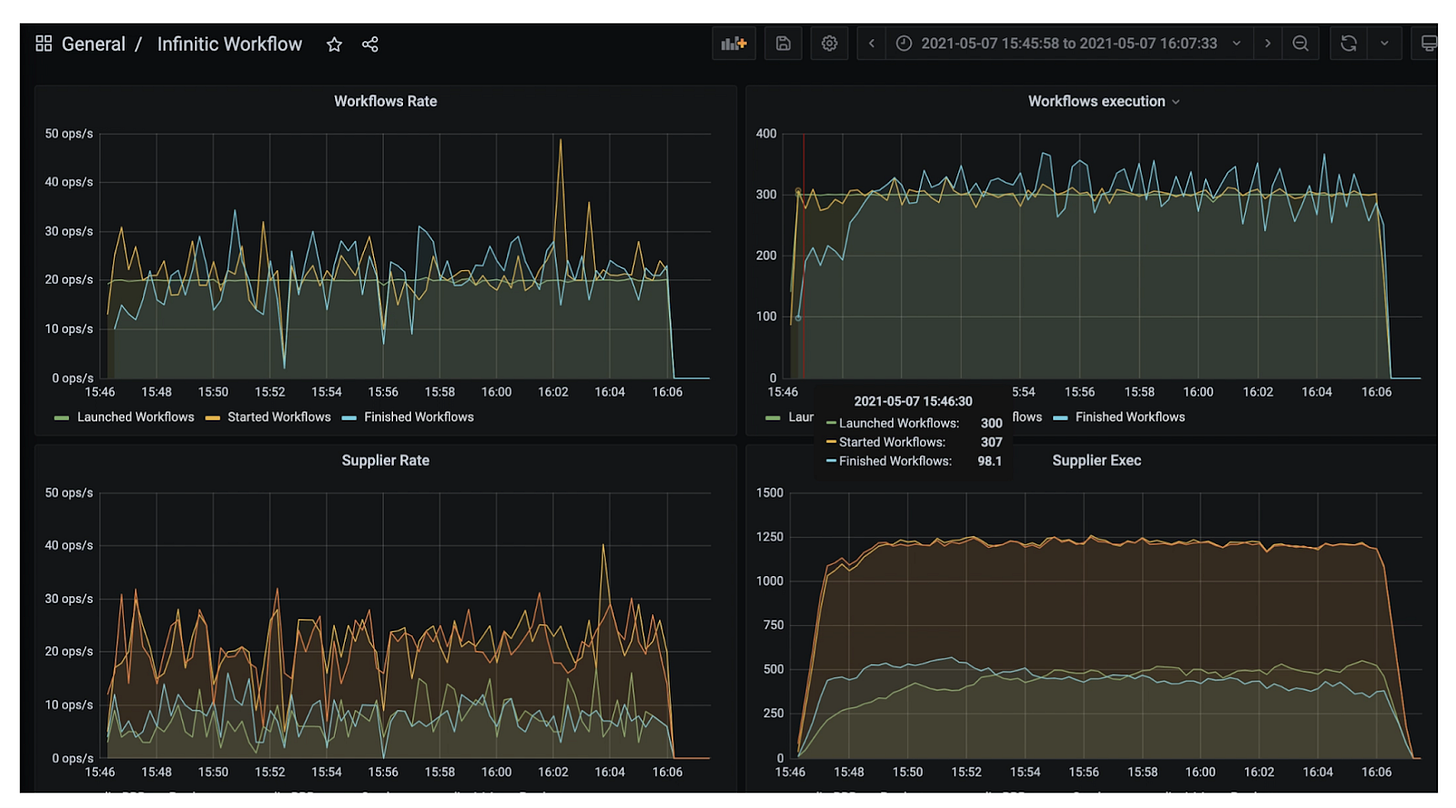Shift time range forward with right arrow
The height and width of the screenshot is (808, 1456).
click(1268, 44)
